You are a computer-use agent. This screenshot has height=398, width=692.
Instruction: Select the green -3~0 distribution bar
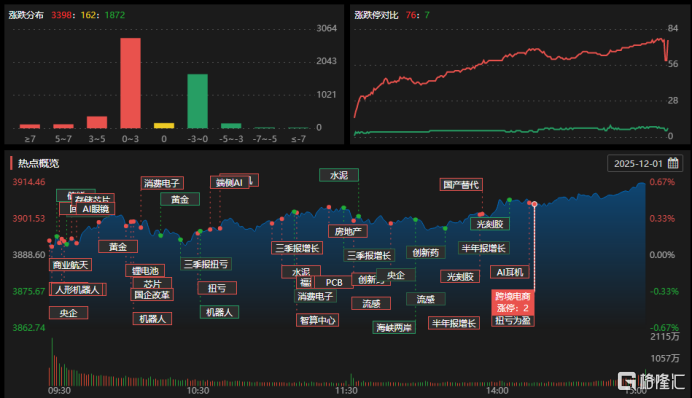[x=198, y=101]
